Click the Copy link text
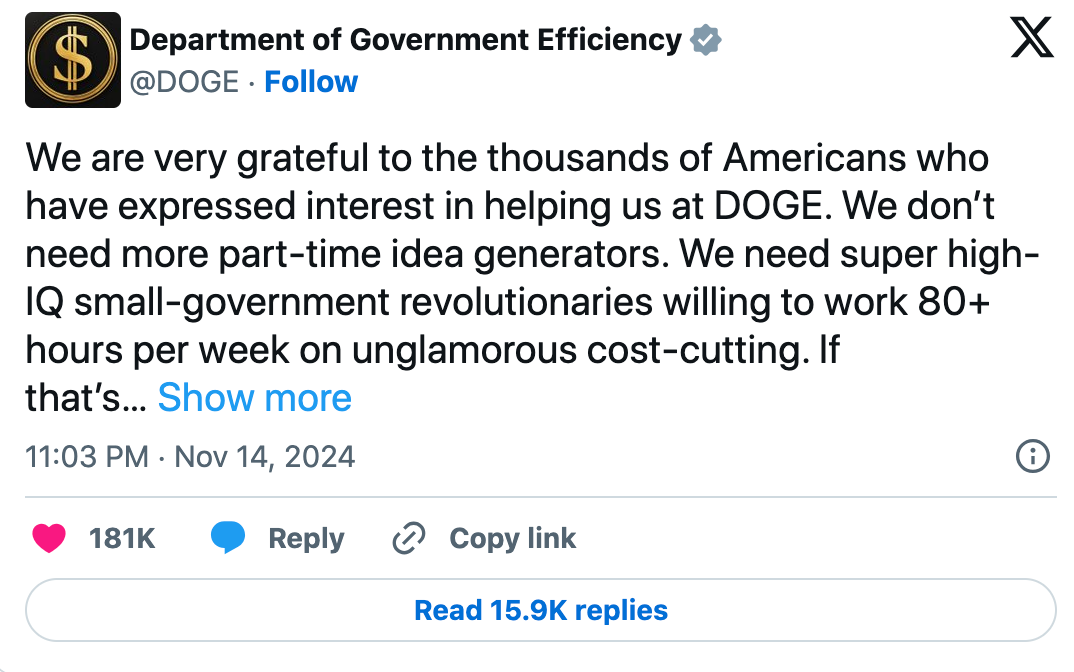Viewport: 1074px width, 672px height. 512,539
